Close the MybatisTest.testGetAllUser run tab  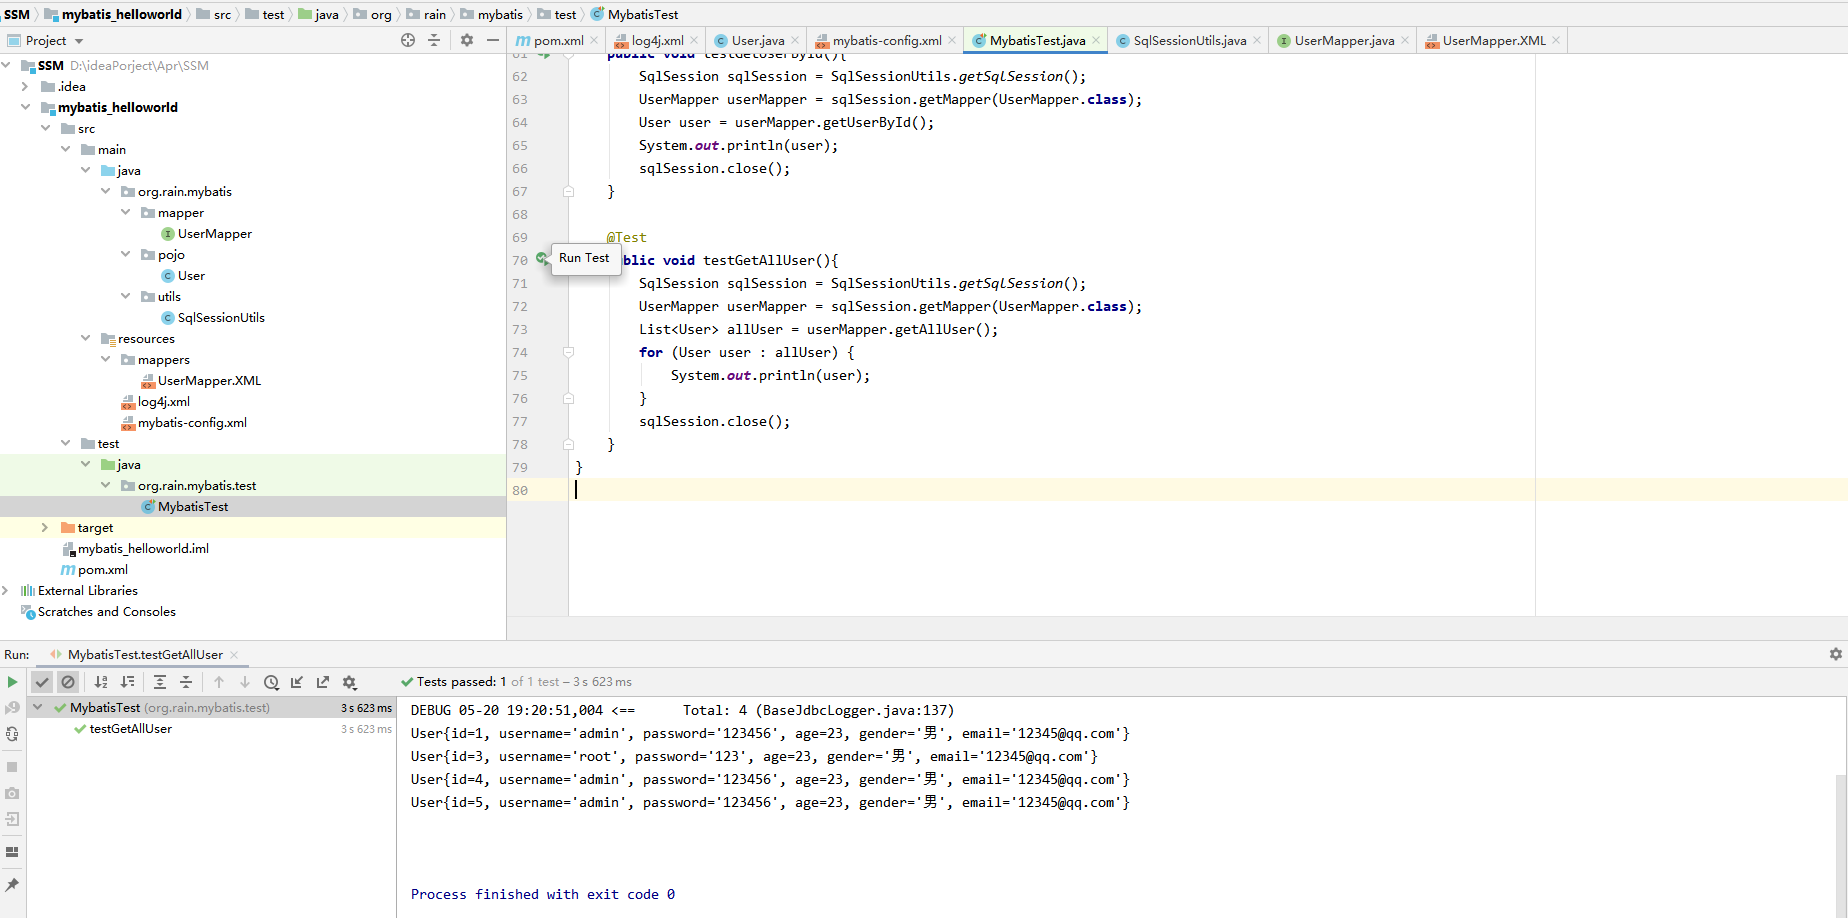234,655
